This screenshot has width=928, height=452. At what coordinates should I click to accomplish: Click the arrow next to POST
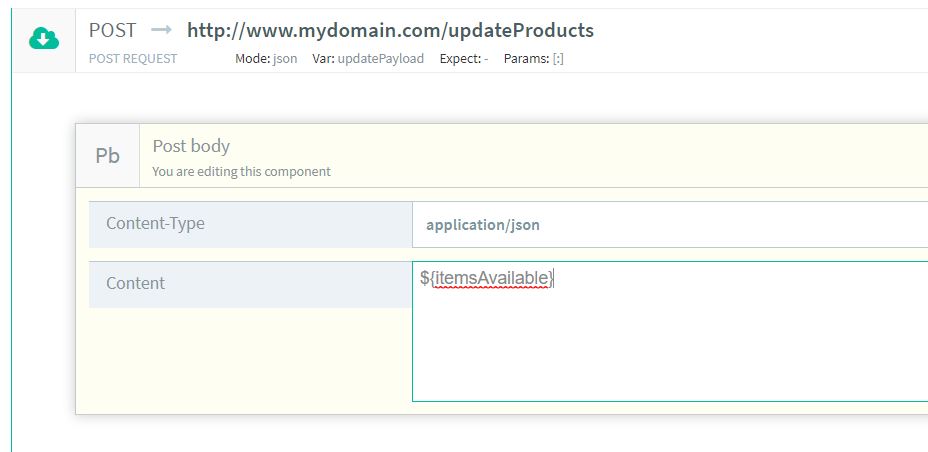click(161, 30)
